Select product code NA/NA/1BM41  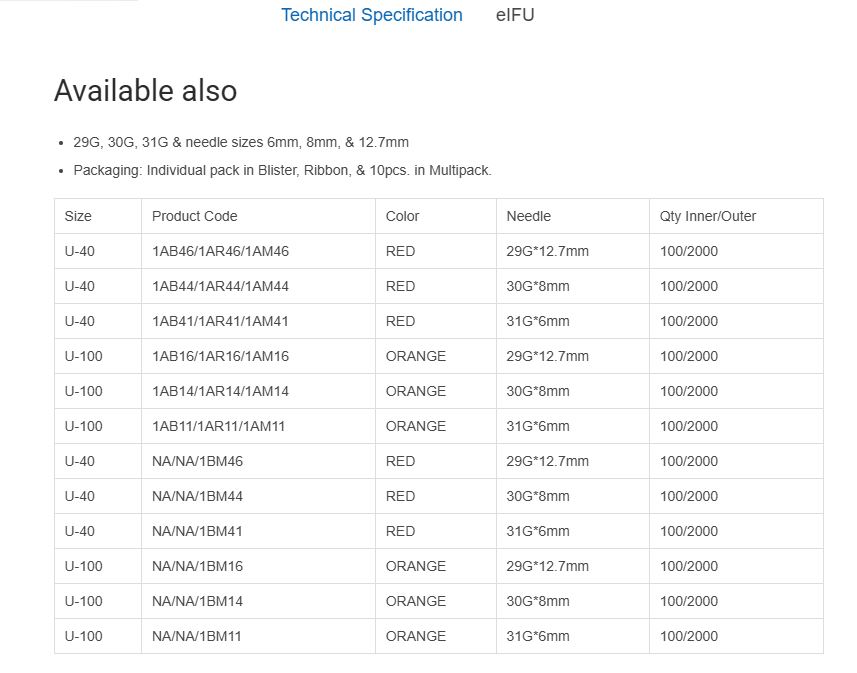(197, 531)
